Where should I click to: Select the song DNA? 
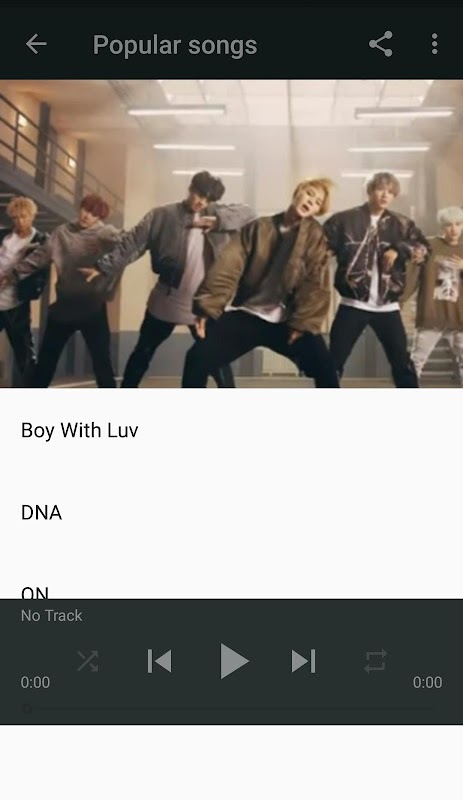tap(231, 512)
